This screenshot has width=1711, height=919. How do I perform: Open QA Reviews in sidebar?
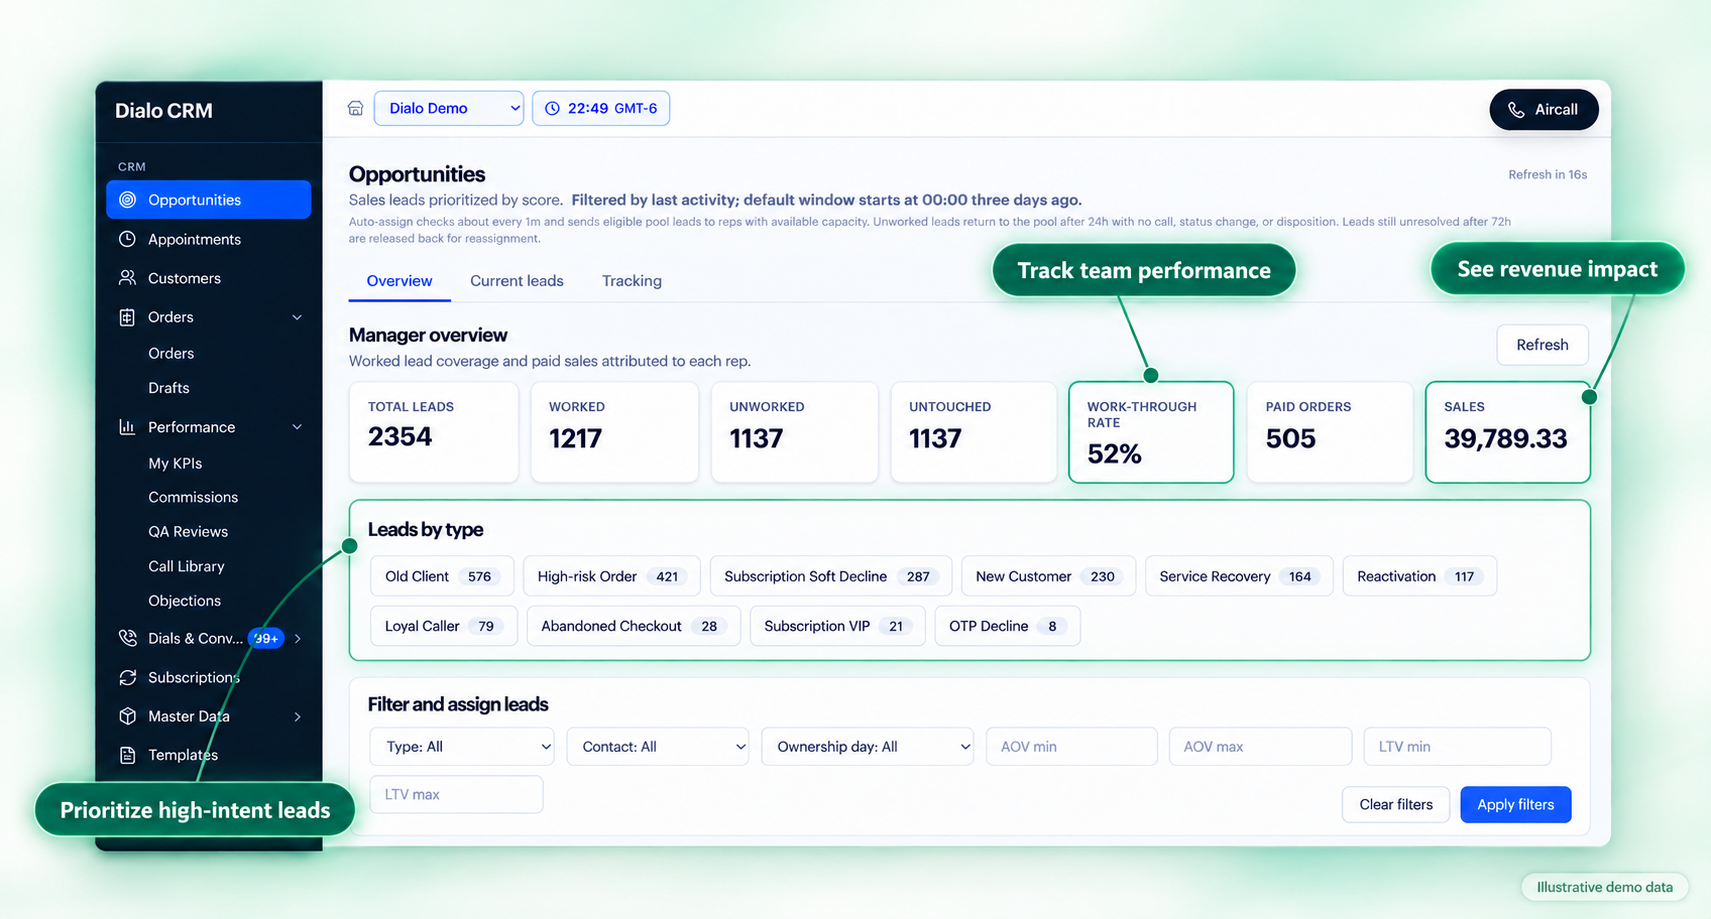(x=188, y=532)
